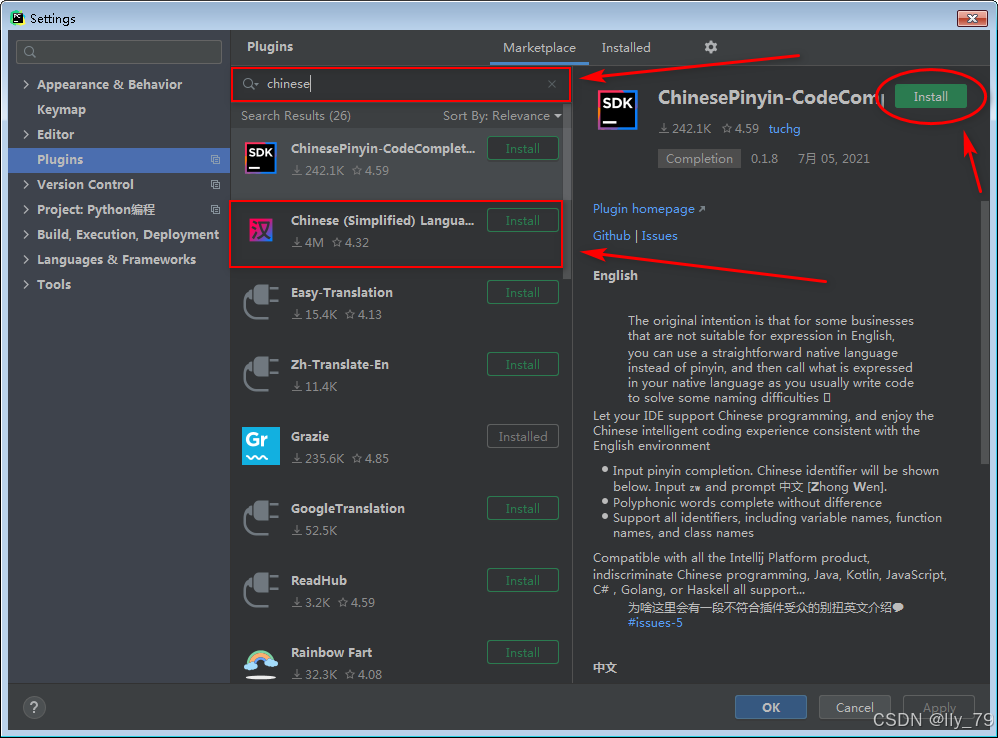Image resolution: width=998 pixels, height=738 pixels.
Task: Click the search magnifier icon in plugin search
Action: tap(250, 84)
